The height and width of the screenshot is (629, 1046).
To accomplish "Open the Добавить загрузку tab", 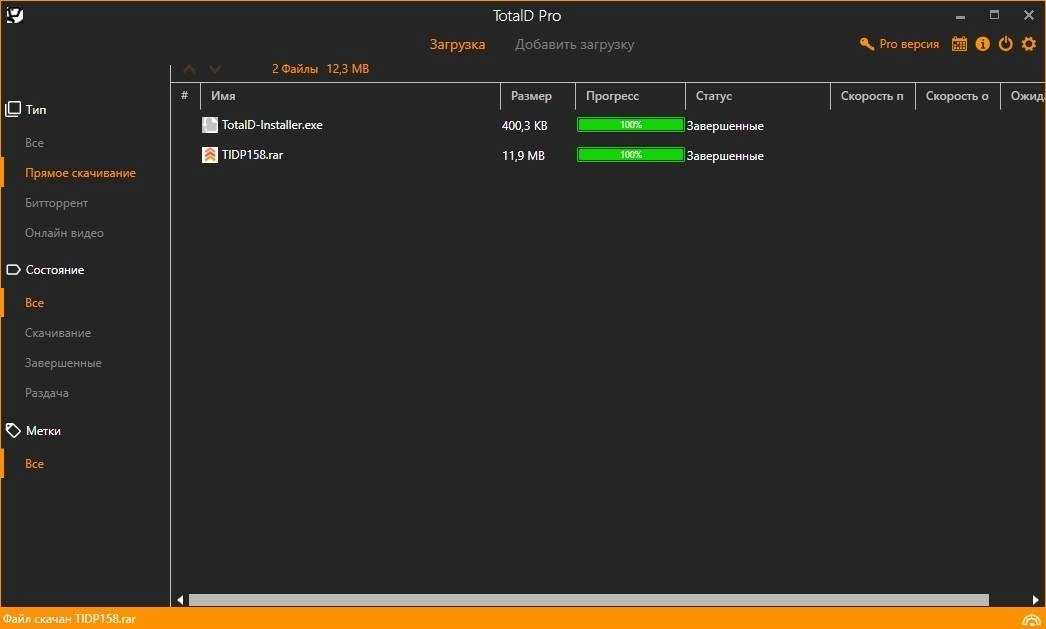I will click(x=574, y=45).
